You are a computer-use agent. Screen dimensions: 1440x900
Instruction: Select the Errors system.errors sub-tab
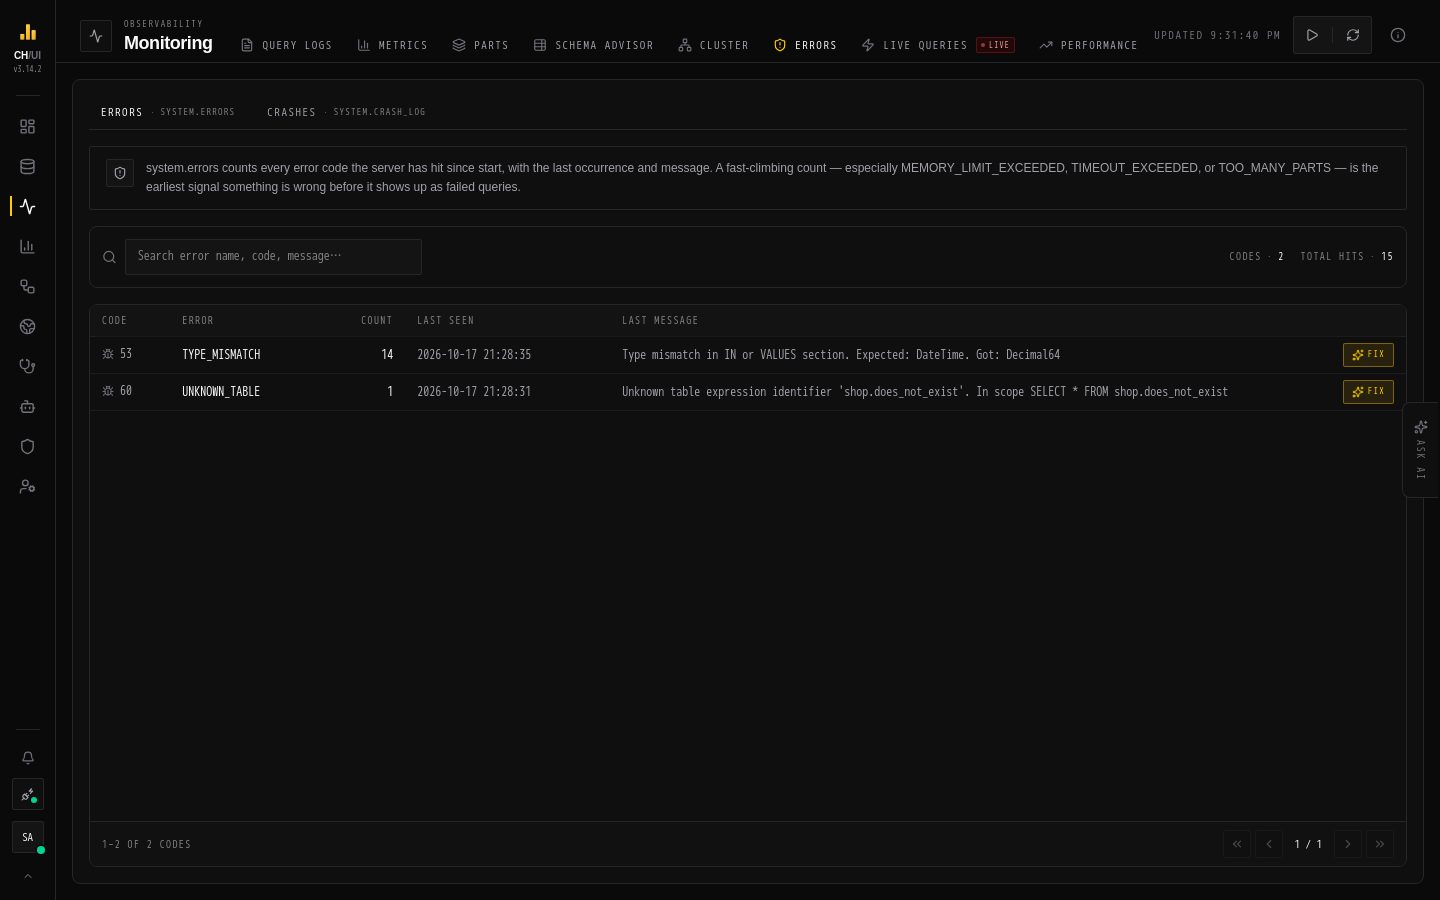[x=168, y=112]
